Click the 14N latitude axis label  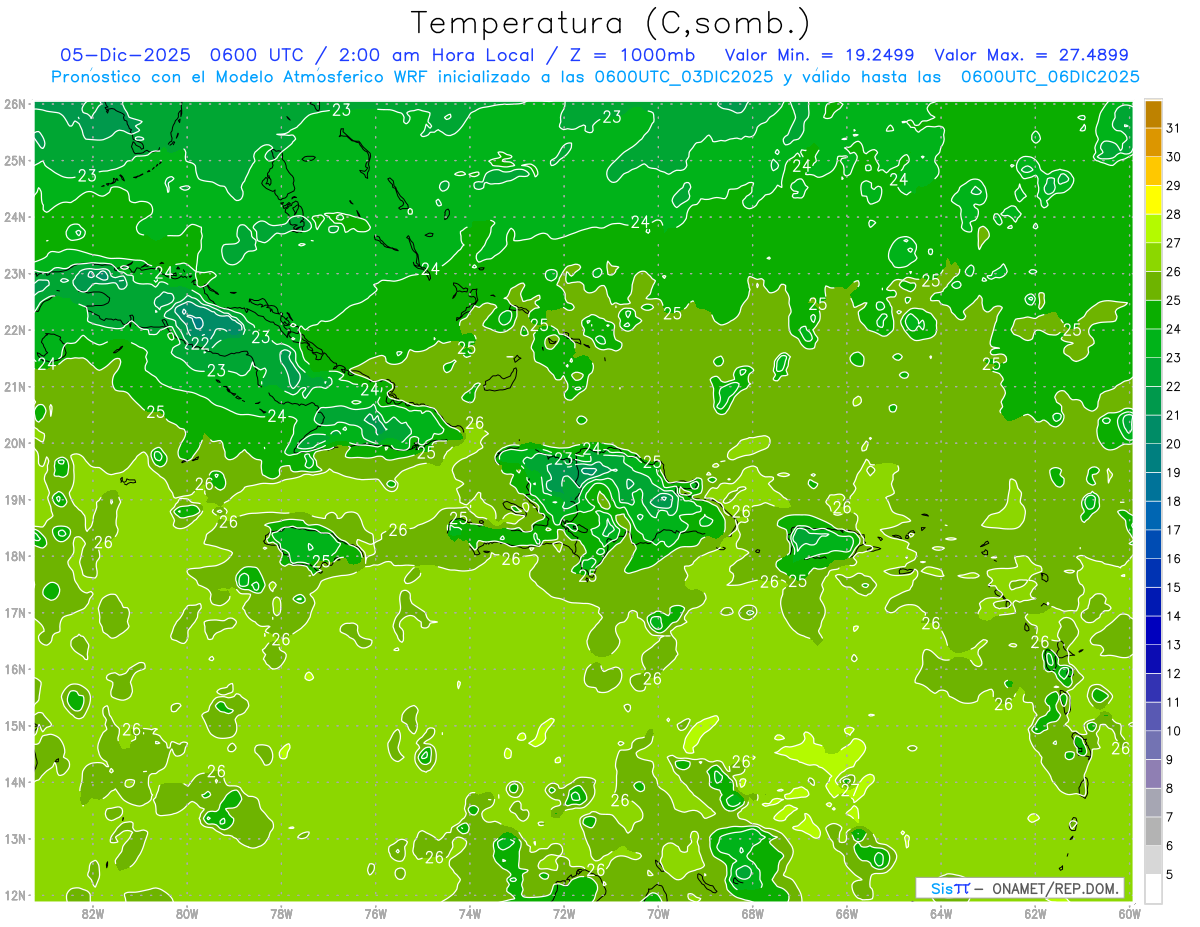point(14,782)
